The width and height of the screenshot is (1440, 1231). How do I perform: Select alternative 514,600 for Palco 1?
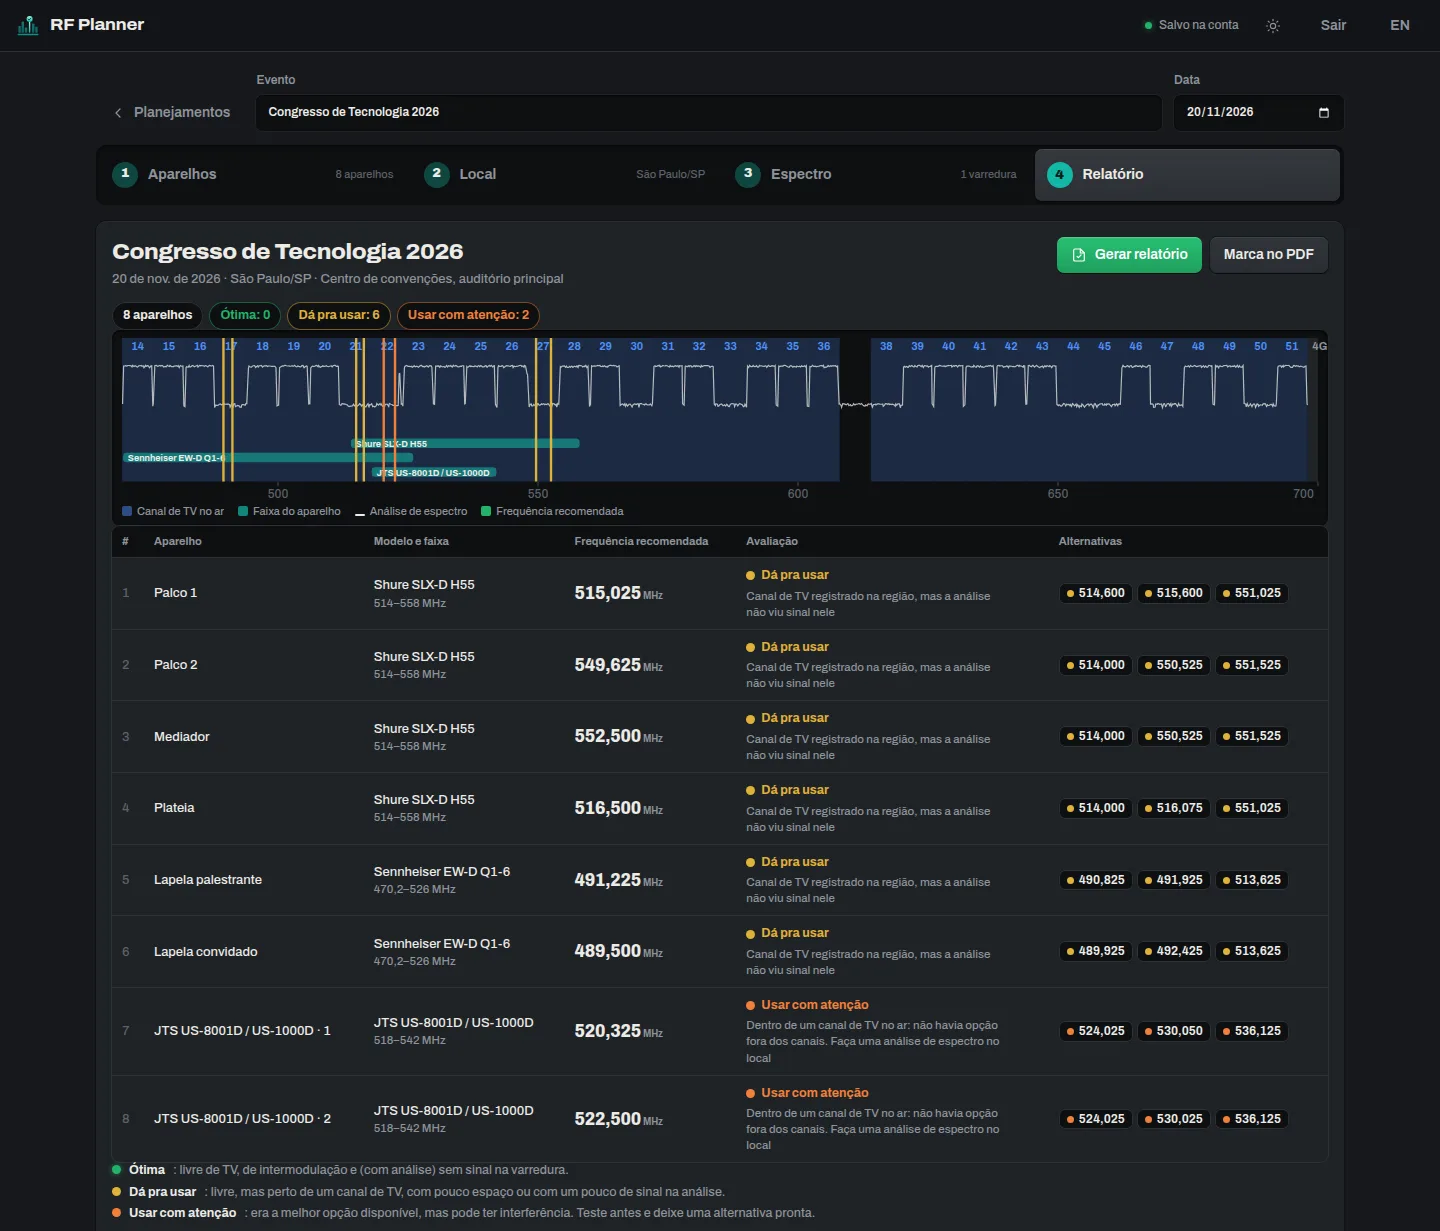[x=1095, y=594]
